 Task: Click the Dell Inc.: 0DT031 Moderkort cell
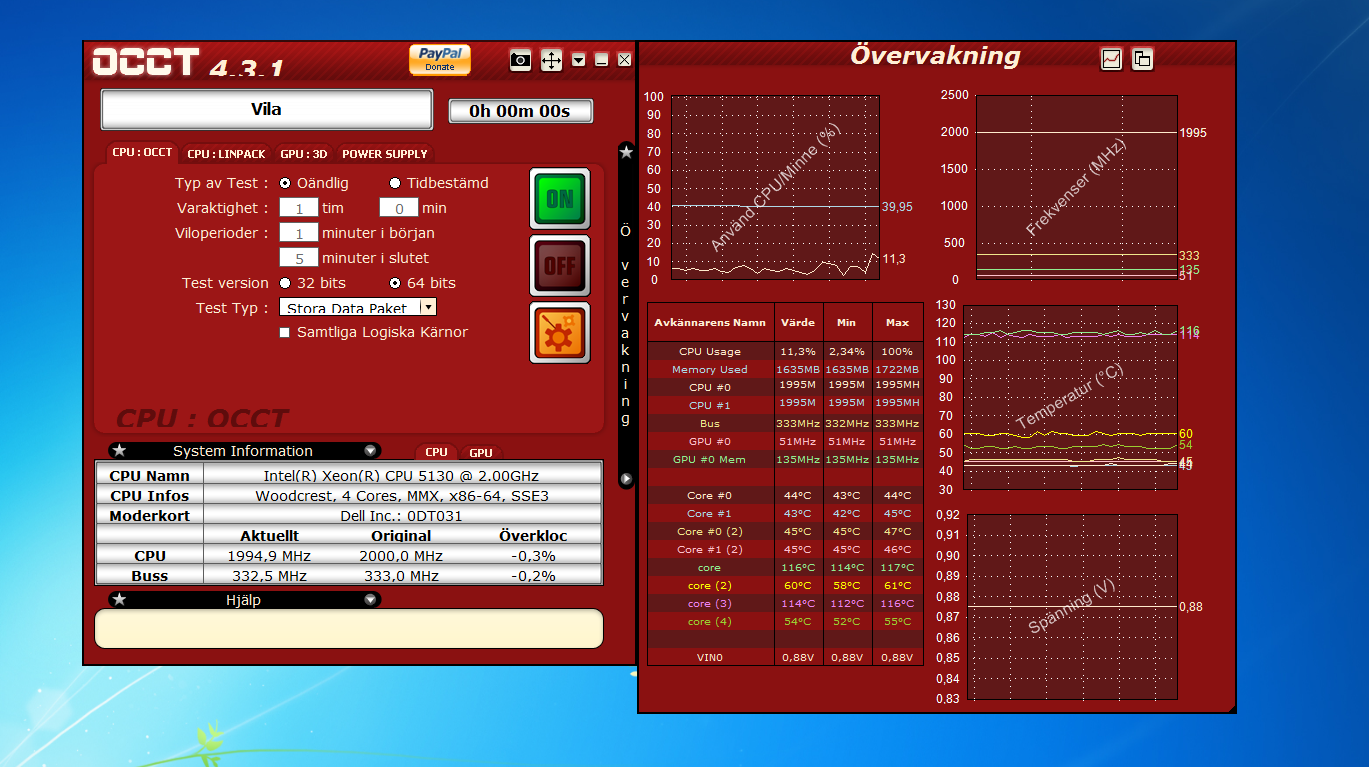403,516
